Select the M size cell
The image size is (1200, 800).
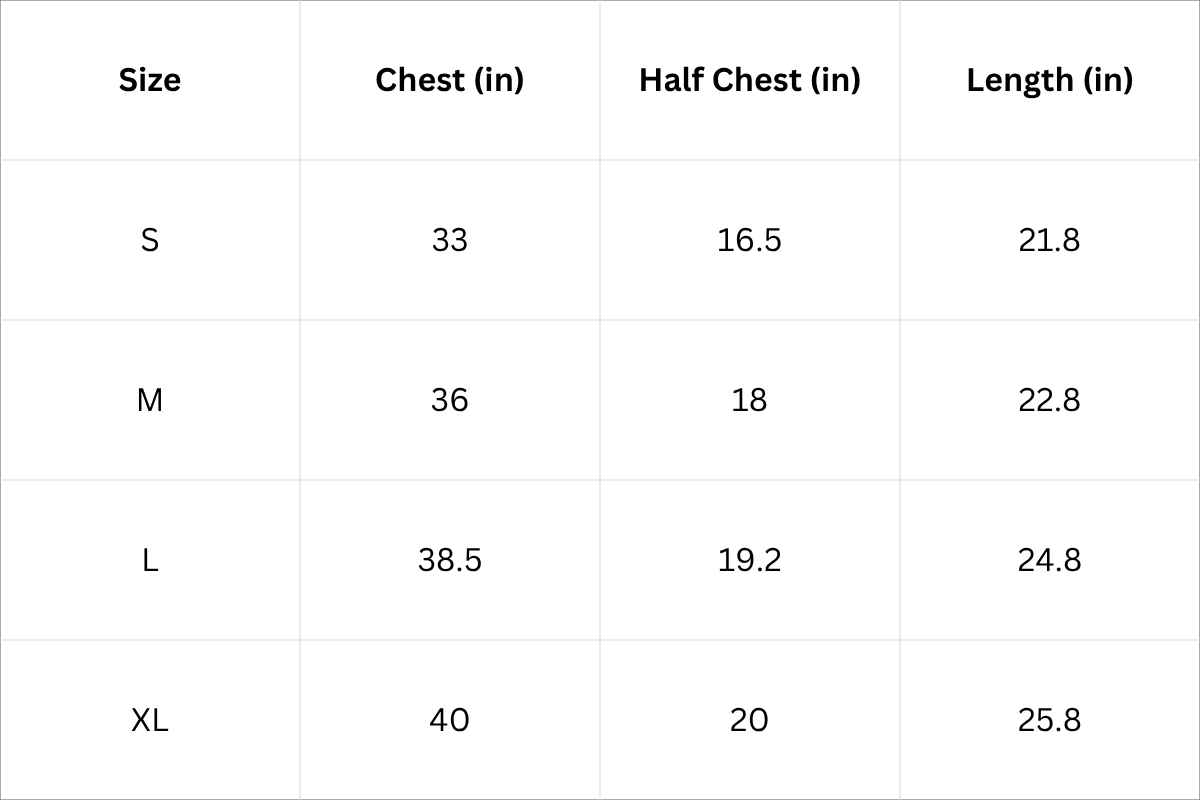tap(150, 400)
